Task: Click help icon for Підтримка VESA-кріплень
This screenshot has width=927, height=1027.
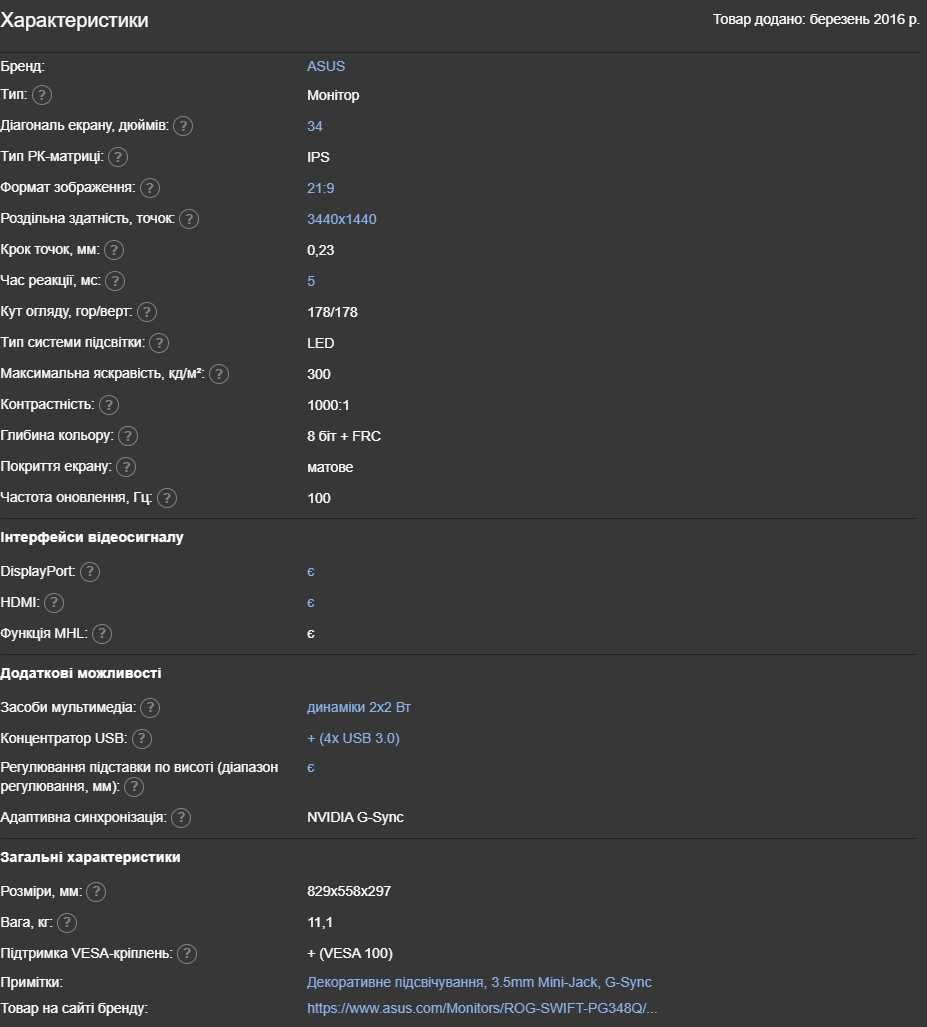Action: [x=187, y=954]
